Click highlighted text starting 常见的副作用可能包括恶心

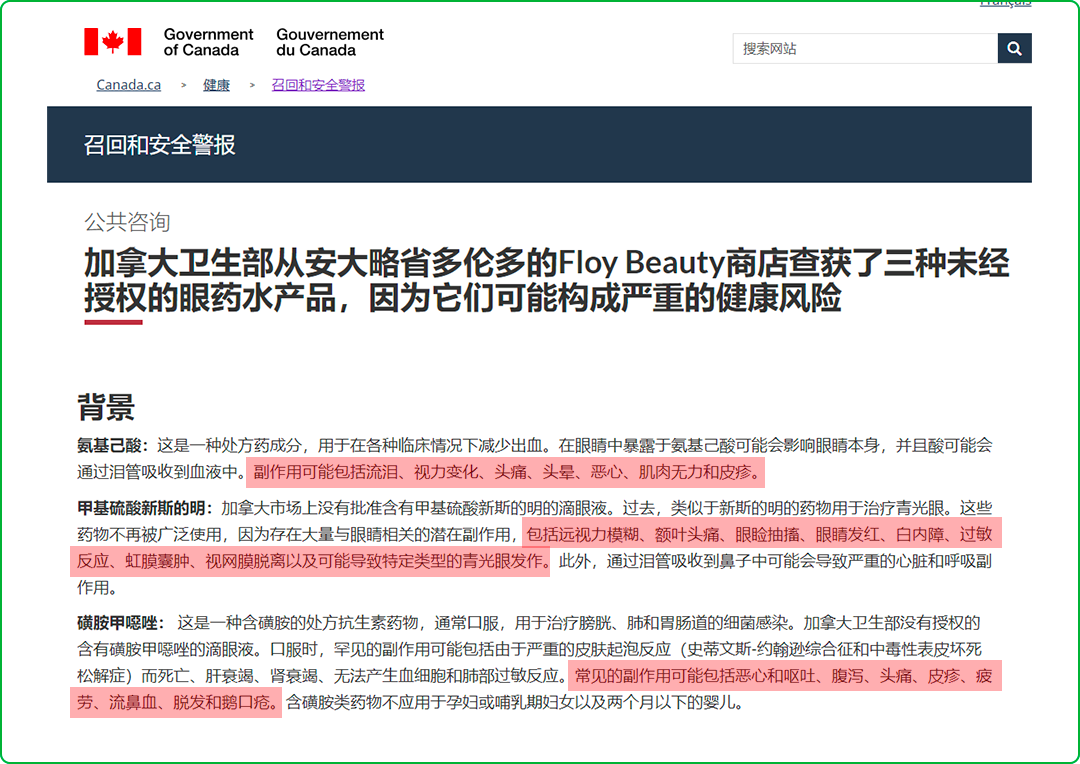[783, 676]
